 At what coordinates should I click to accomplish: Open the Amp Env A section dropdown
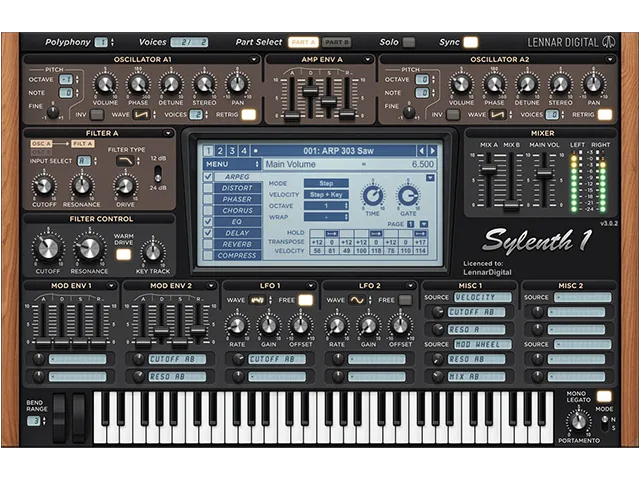(367, 60)
